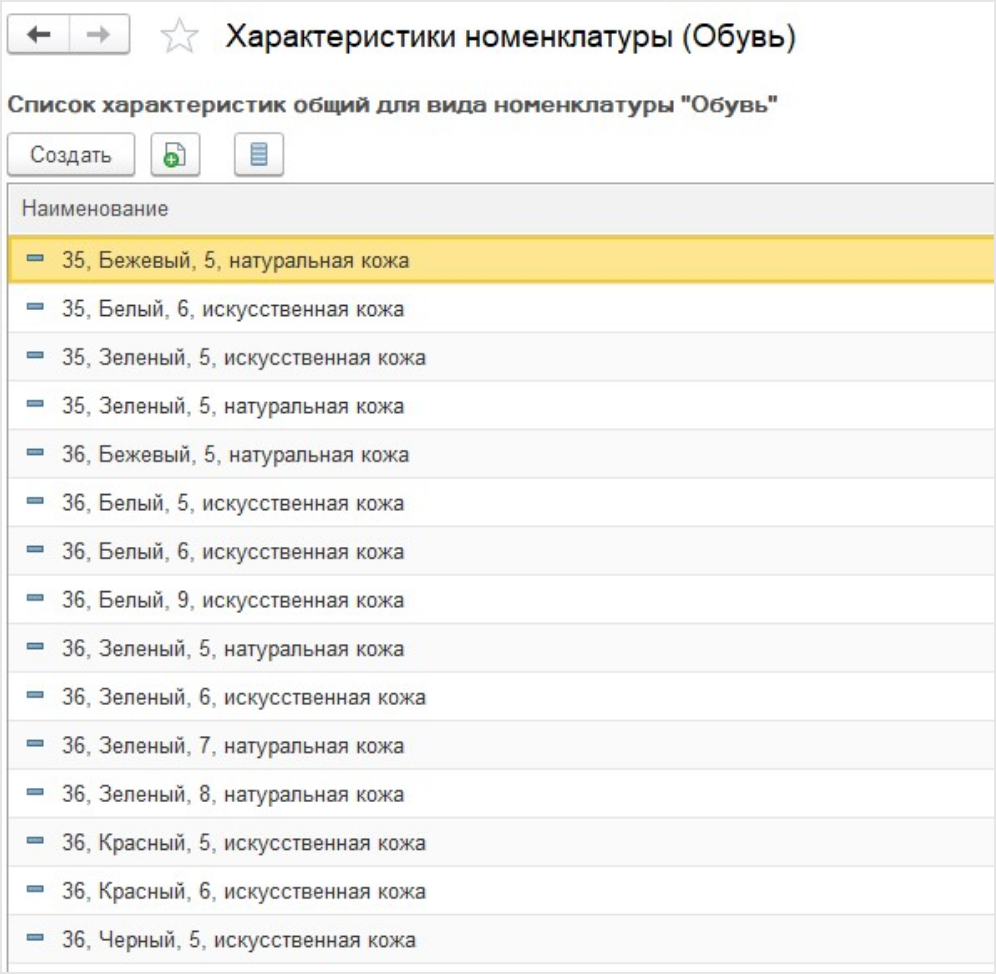
Task: Click the icon of row 36, Зеленый, 6, искусственная кожа
Action: (x=36, y=697)
